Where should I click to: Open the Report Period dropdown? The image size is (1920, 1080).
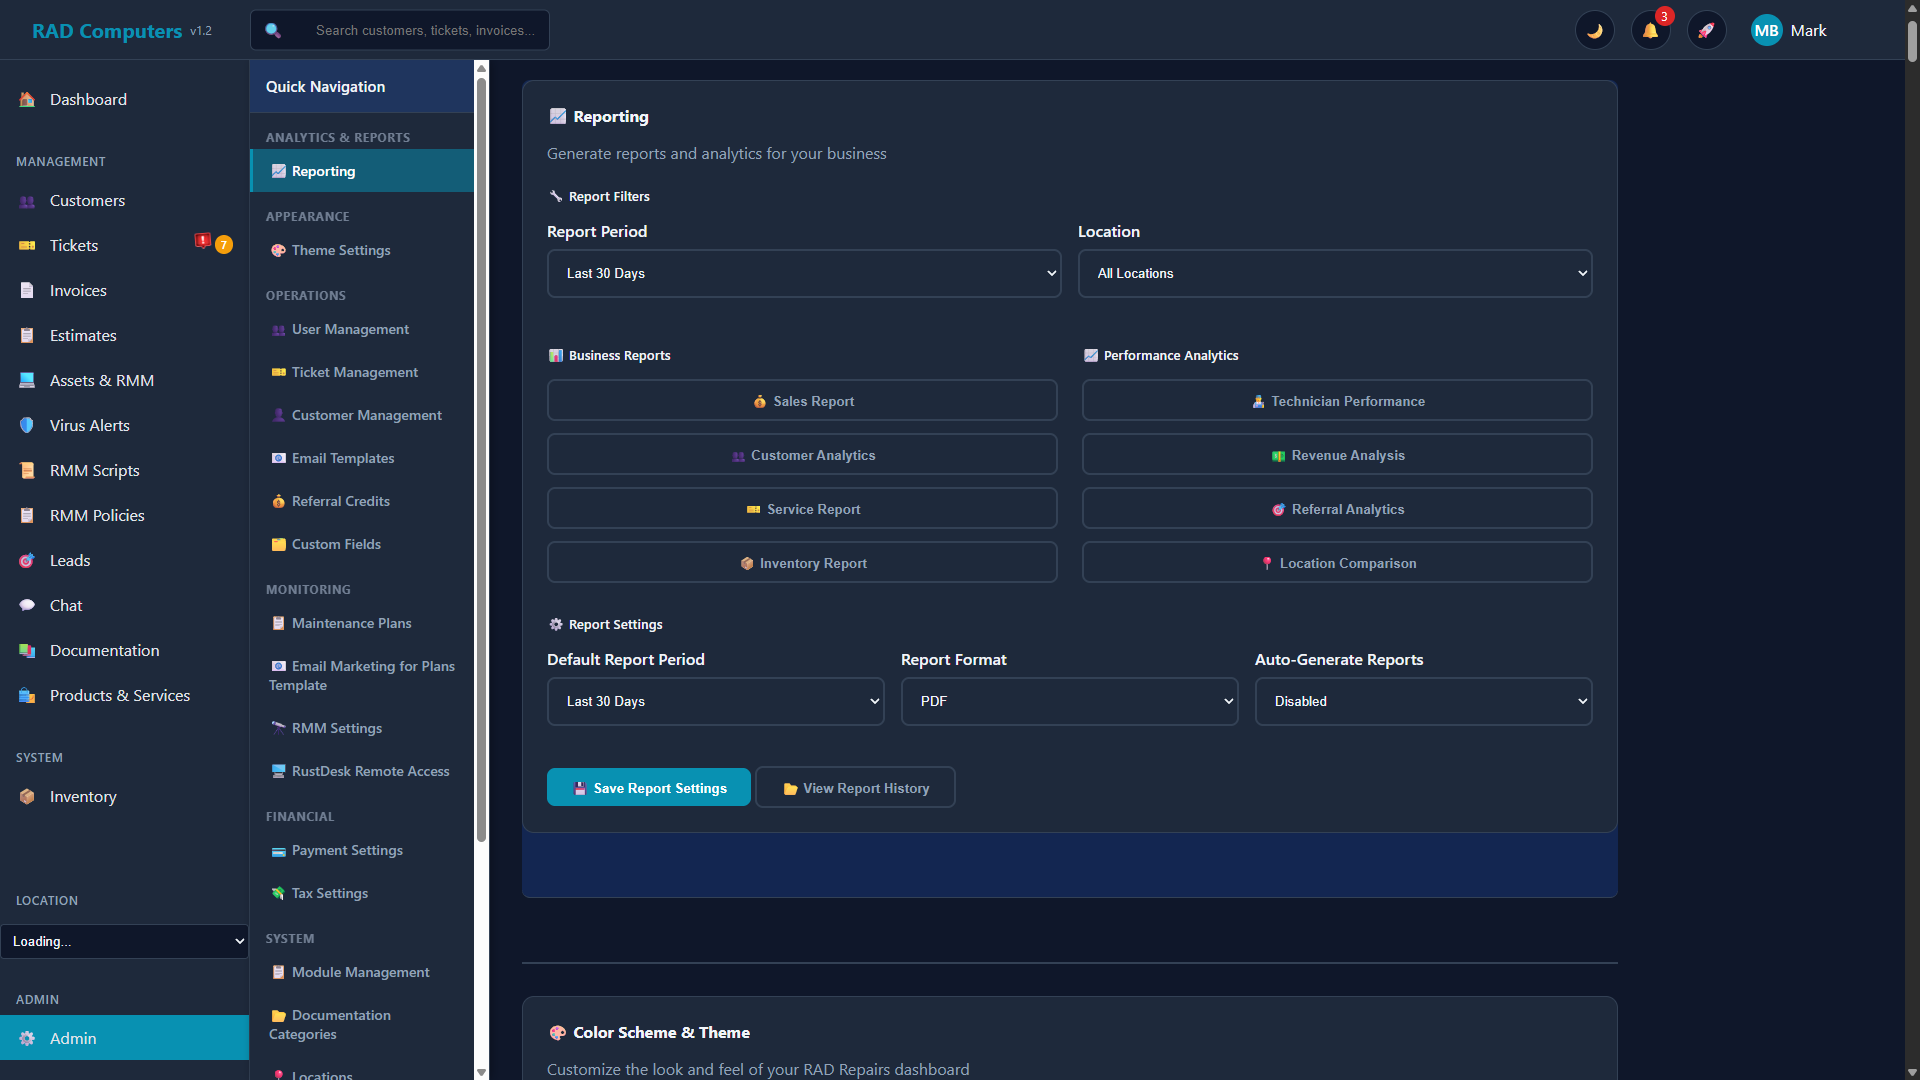(804, 273)
